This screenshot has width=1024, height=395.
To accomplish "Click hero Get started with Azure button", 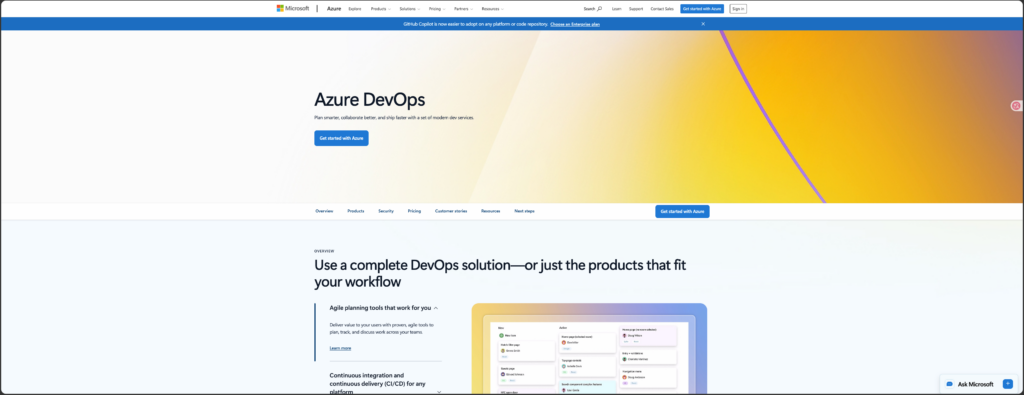I will tap(341, 138).
